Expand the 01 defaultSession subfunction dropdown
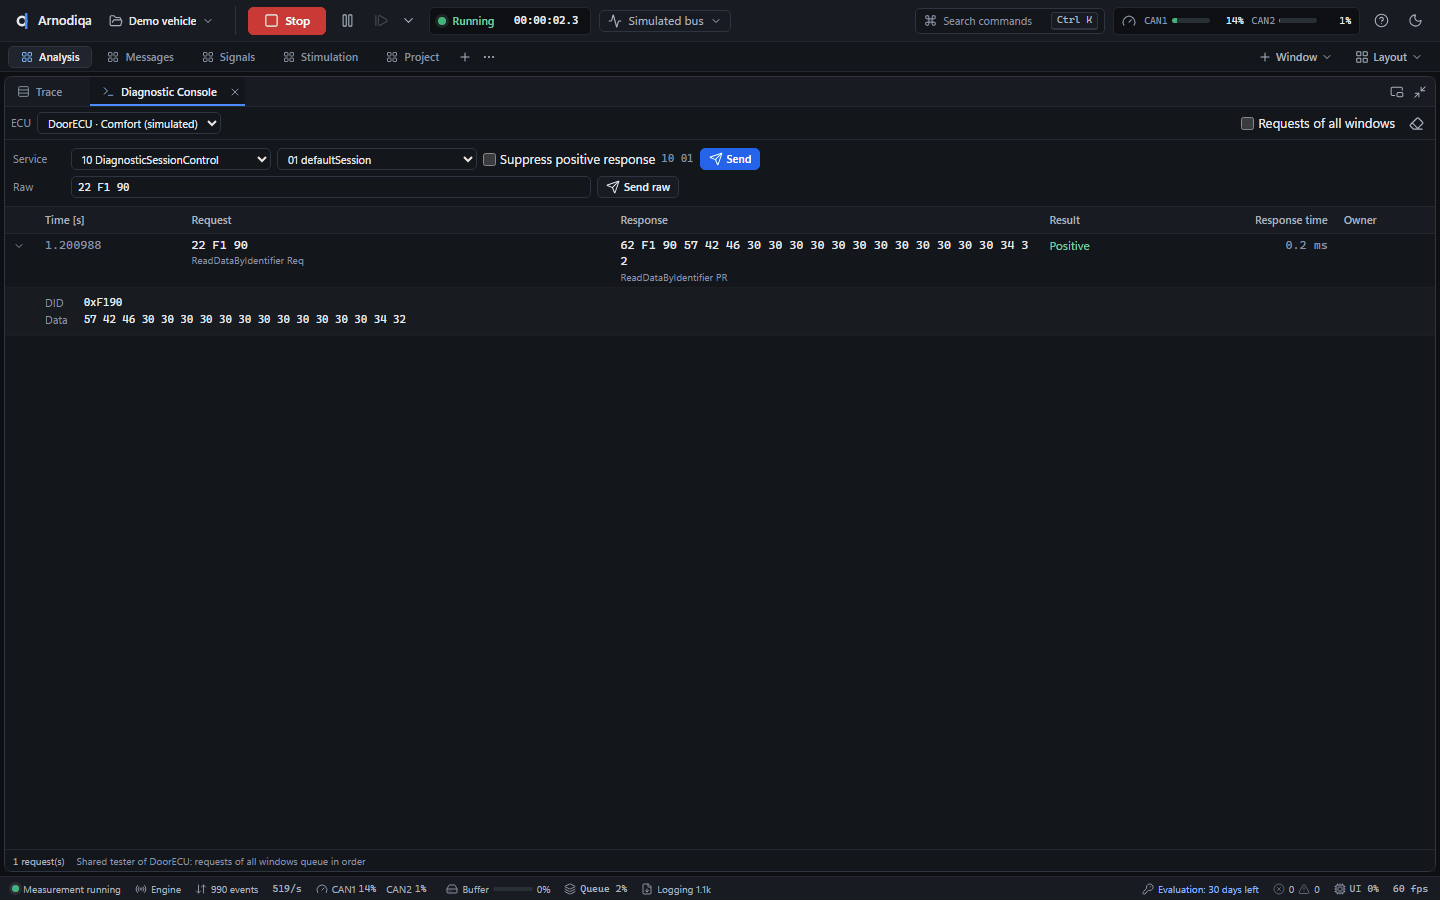This screenshot has height=900, width=1440. [377, 160]
